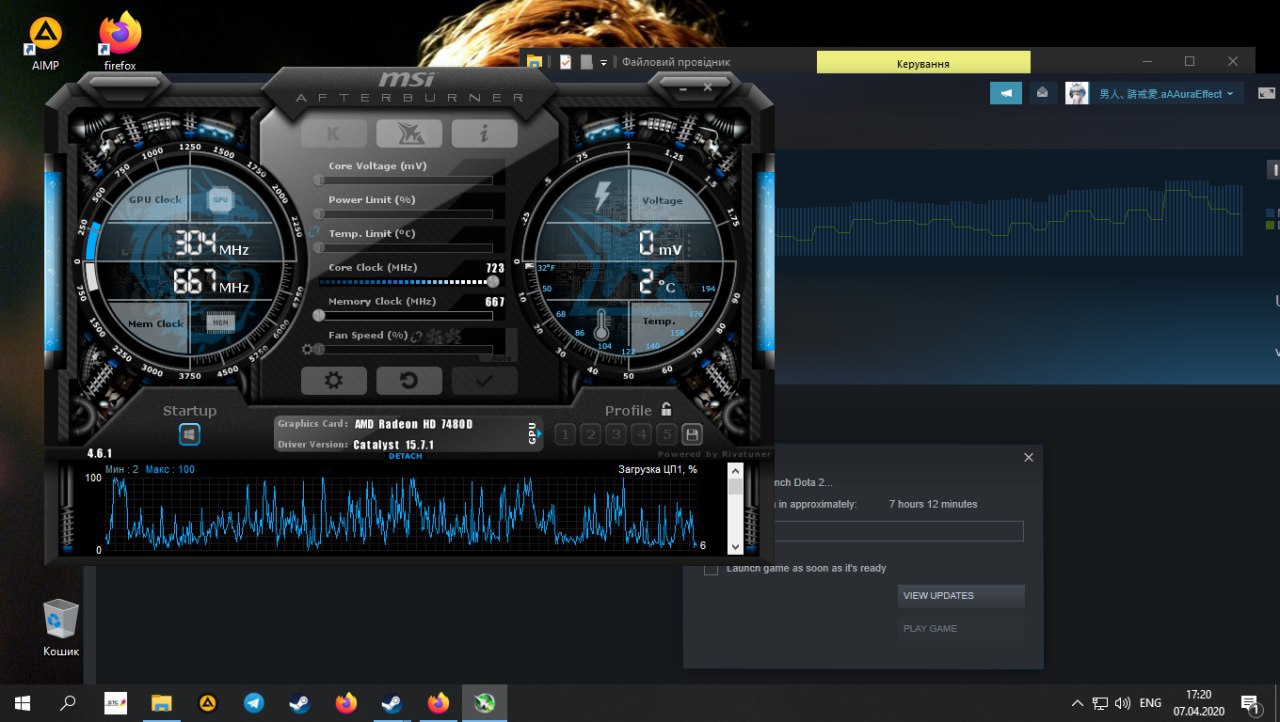Click DETACH under the driver version
The width and height of the screenshot is (1280, 722).
coord(405,456)
